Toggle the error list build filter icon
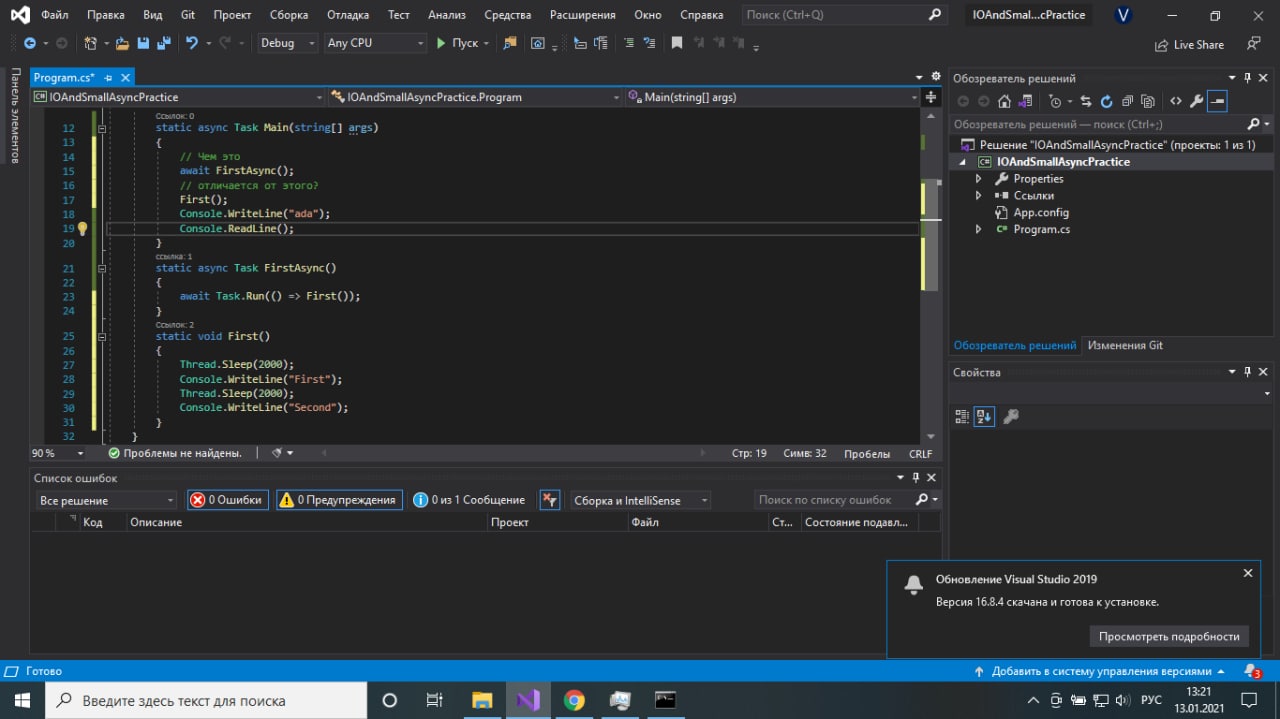 click(x=549, y=500)
